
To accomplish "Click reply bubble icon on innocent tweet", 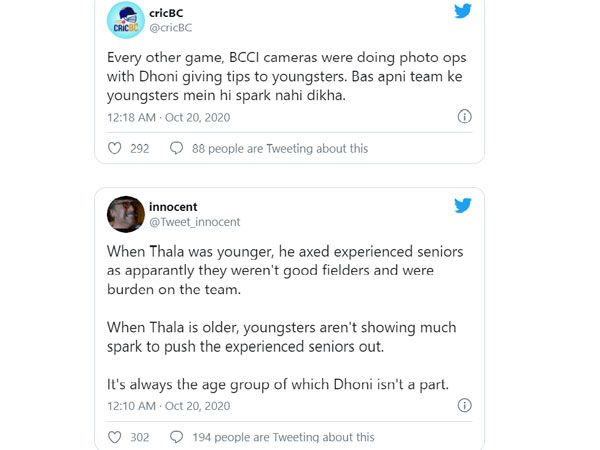I will tap(177, 437).
